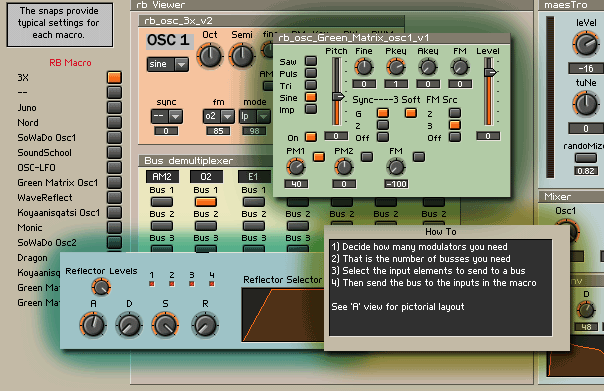
Task: Toggle Bus 2 under AM2
Action: pos(162,226)
